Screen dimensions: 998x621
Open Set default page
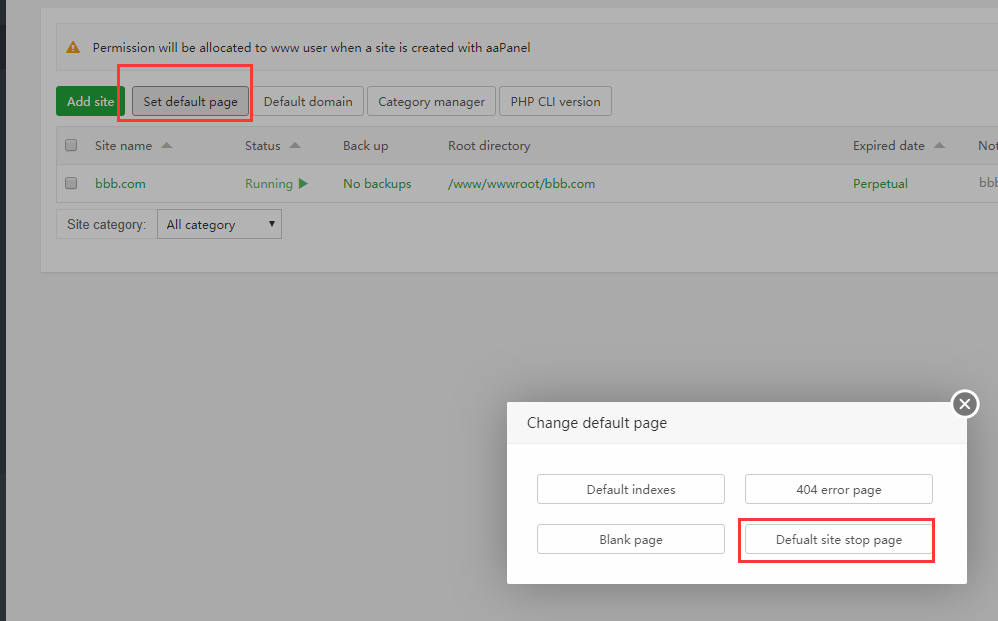tap(190, 101)
